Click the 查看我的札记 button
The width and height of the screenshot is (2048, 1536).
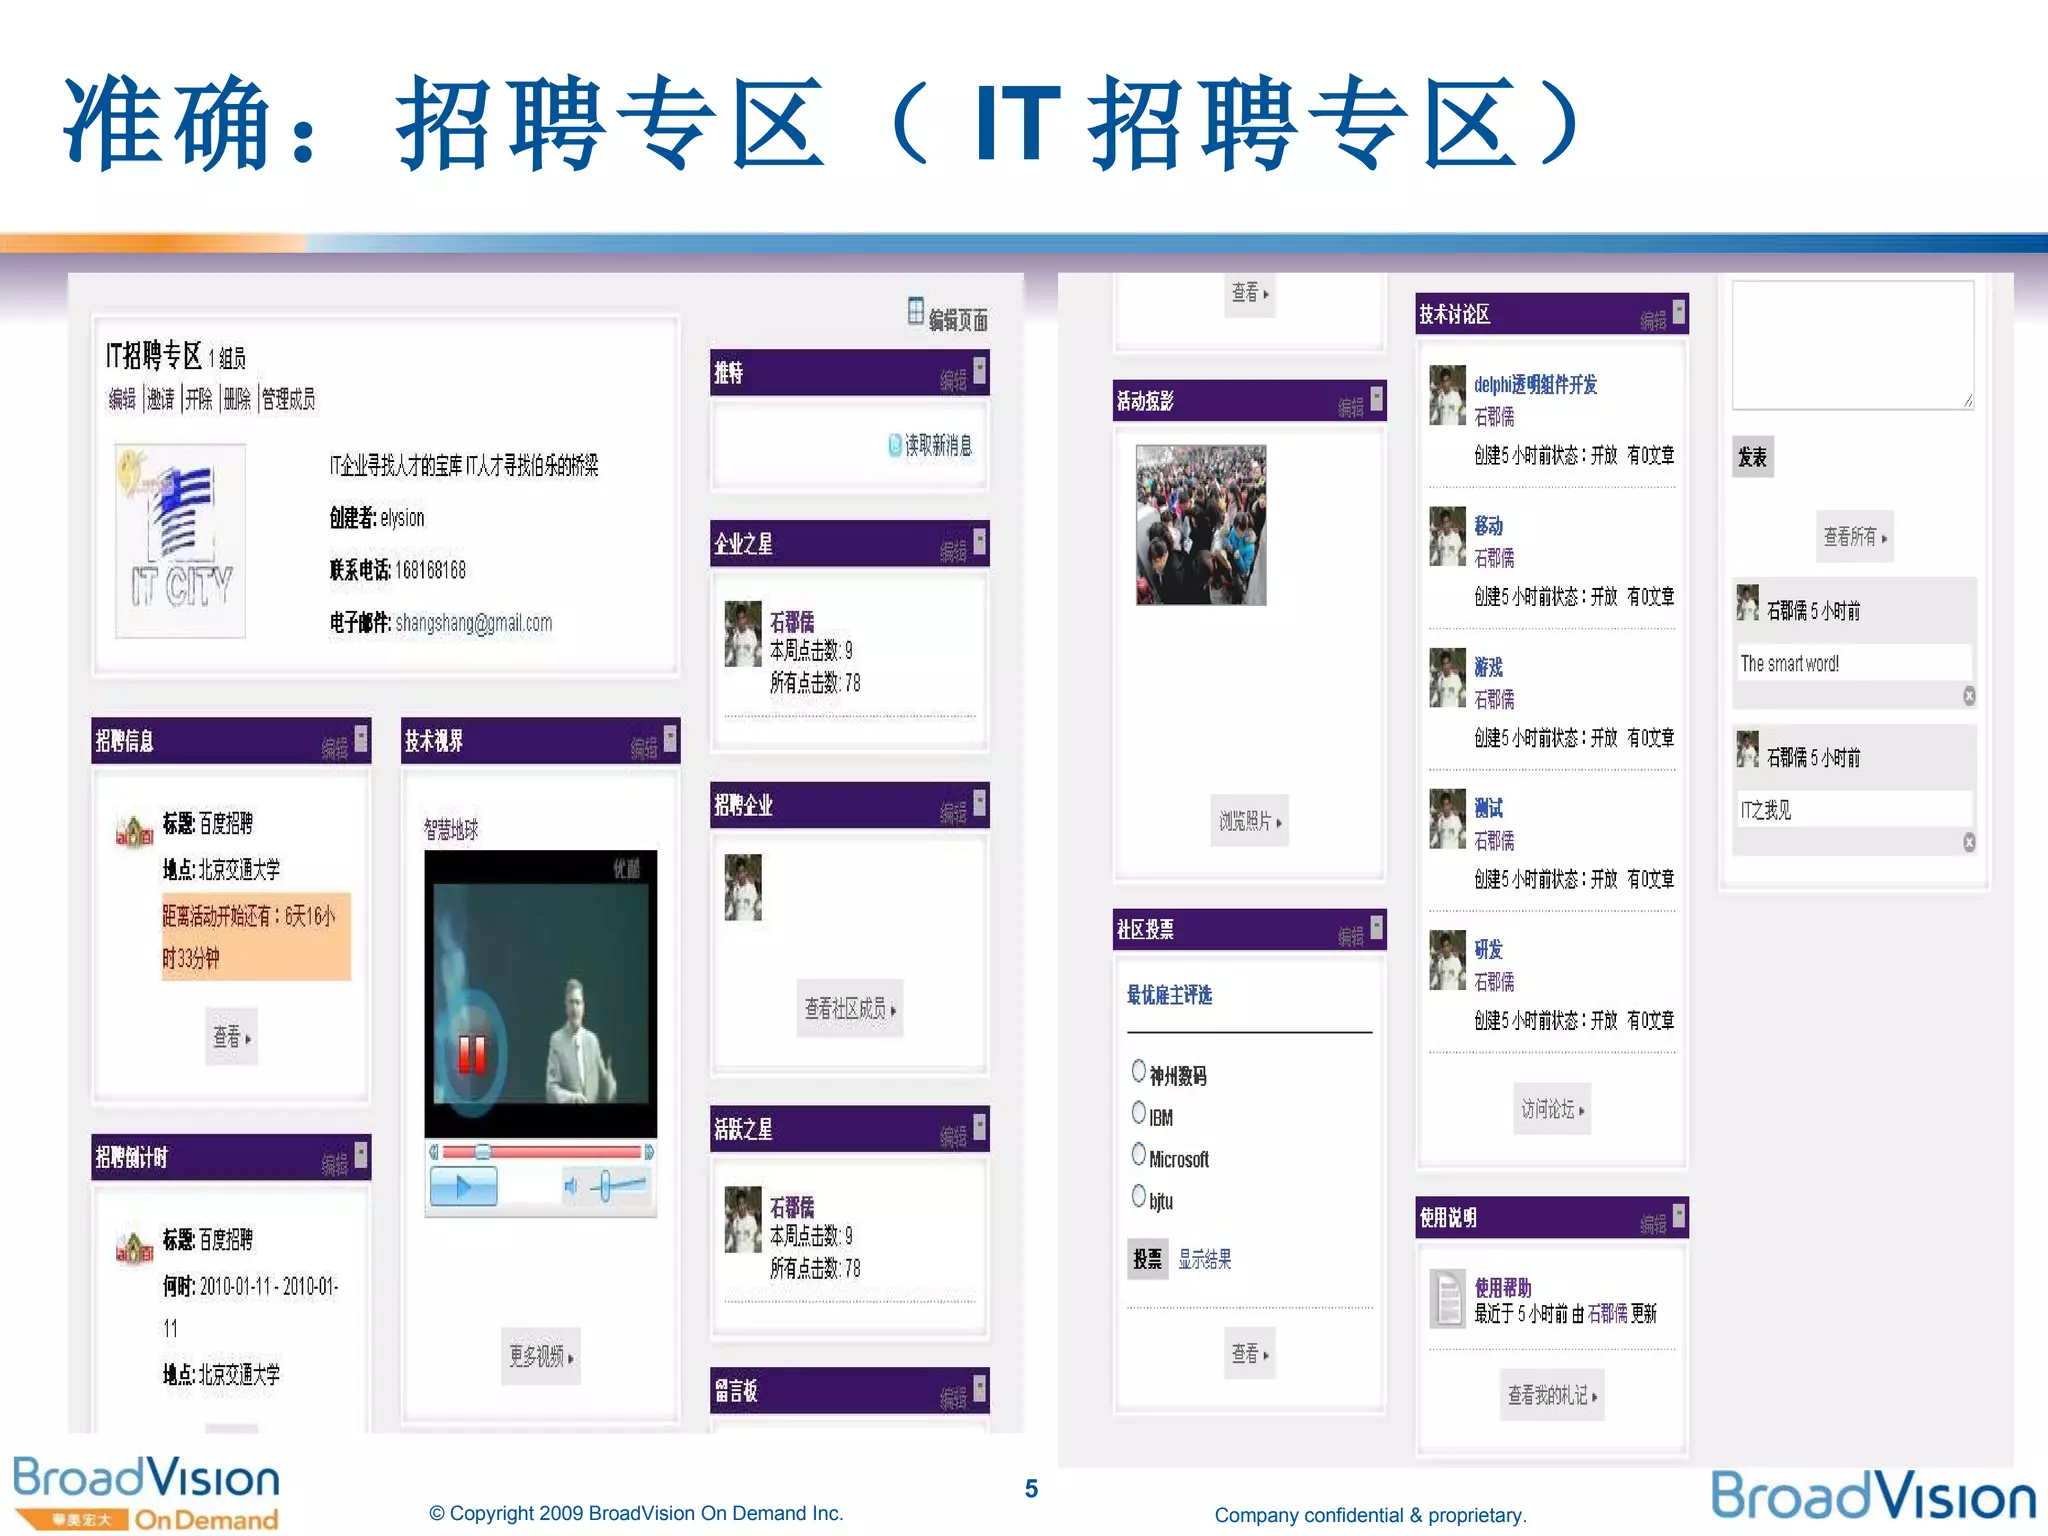(x=1552, y=1395)
